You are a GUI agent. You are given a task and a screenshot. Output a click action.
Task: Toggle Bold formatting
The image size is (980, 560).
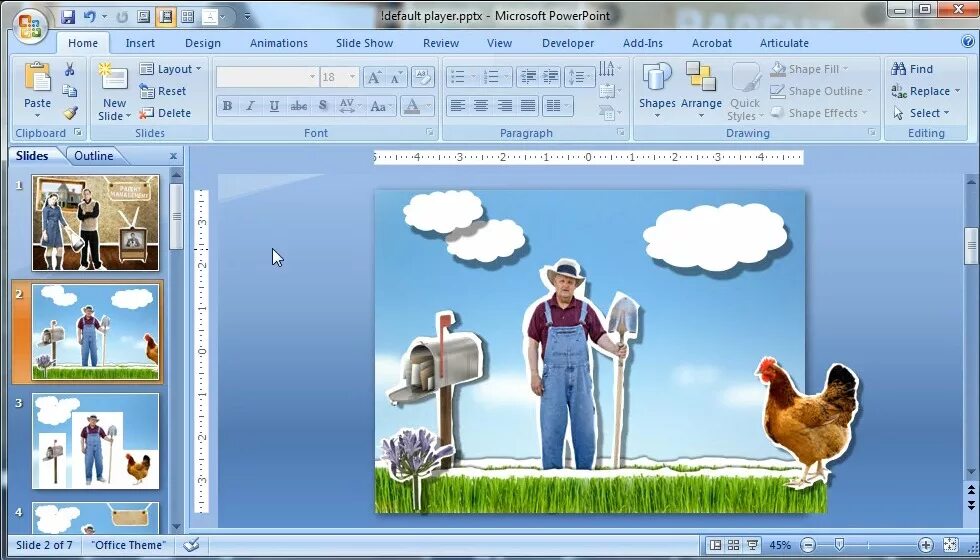pos(228,106)
